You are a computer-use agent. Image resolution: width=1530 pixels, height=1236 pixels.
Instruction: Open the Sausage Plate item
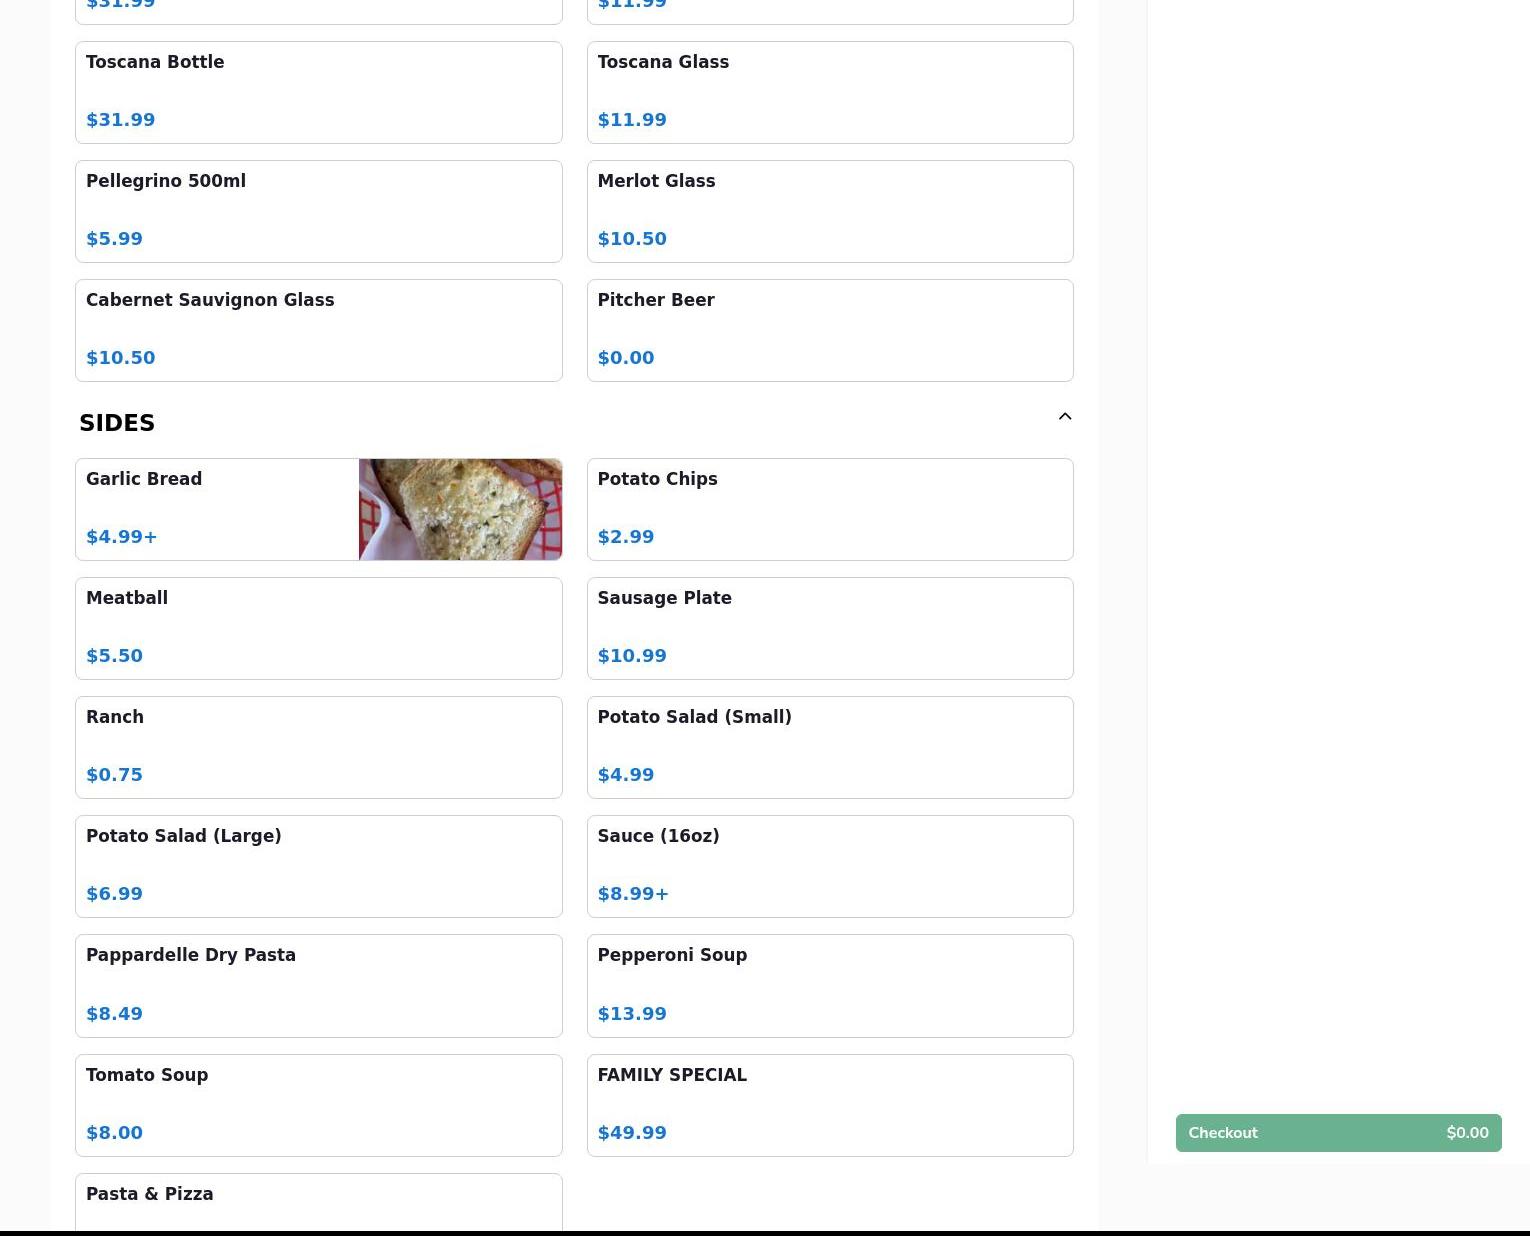pyautogui.click(x=829, y=628)
